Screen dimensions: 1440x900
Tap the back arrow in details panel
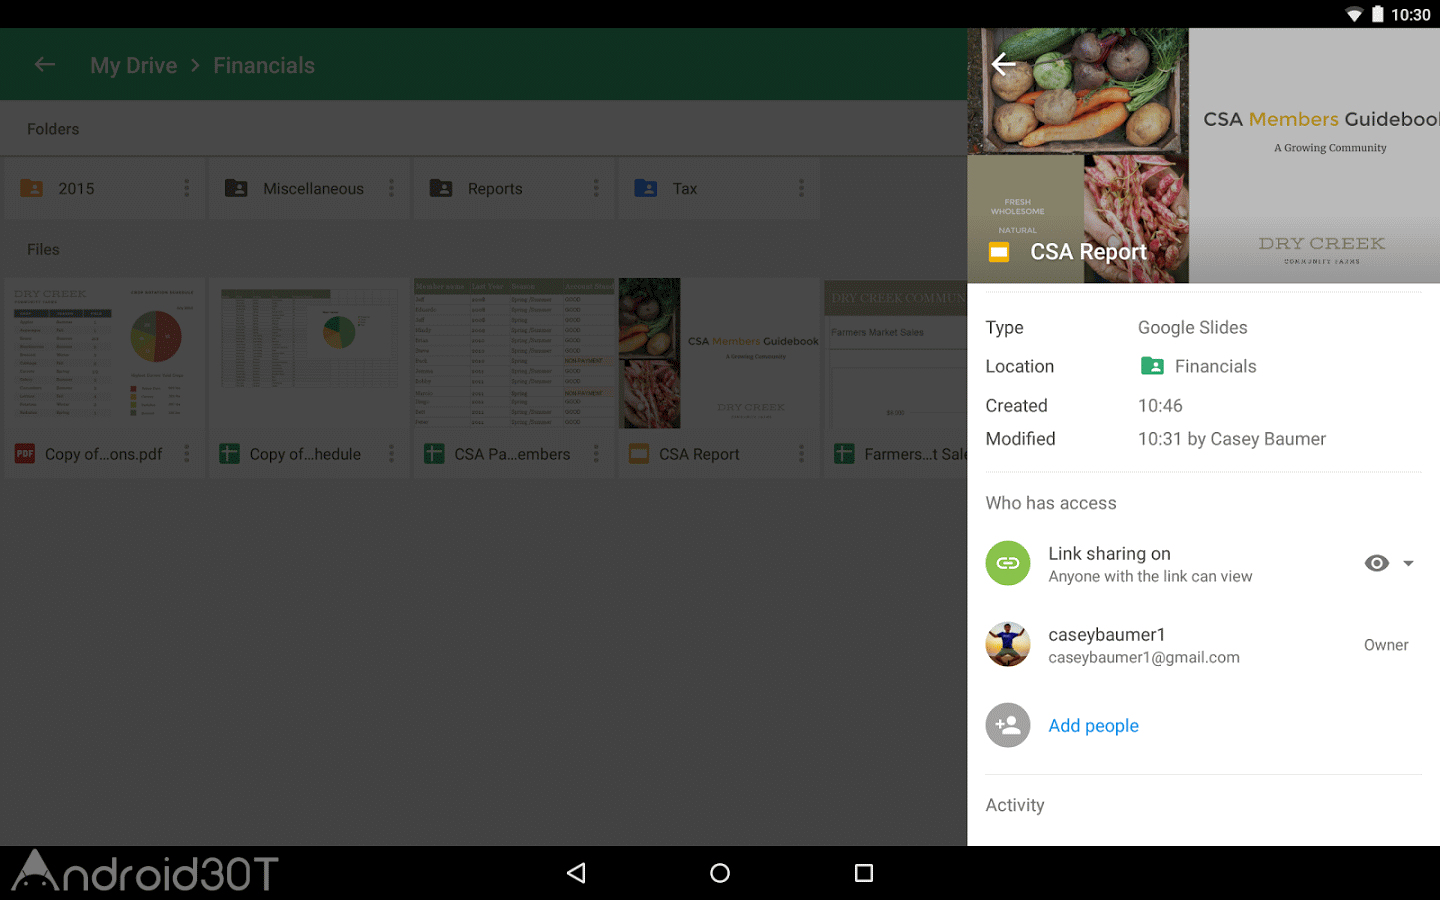pyautogui.click(x=1003, y=64)
